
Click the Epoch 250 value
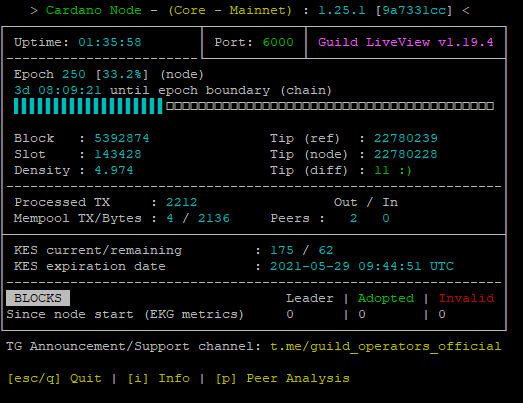click(x=74, y=74)
